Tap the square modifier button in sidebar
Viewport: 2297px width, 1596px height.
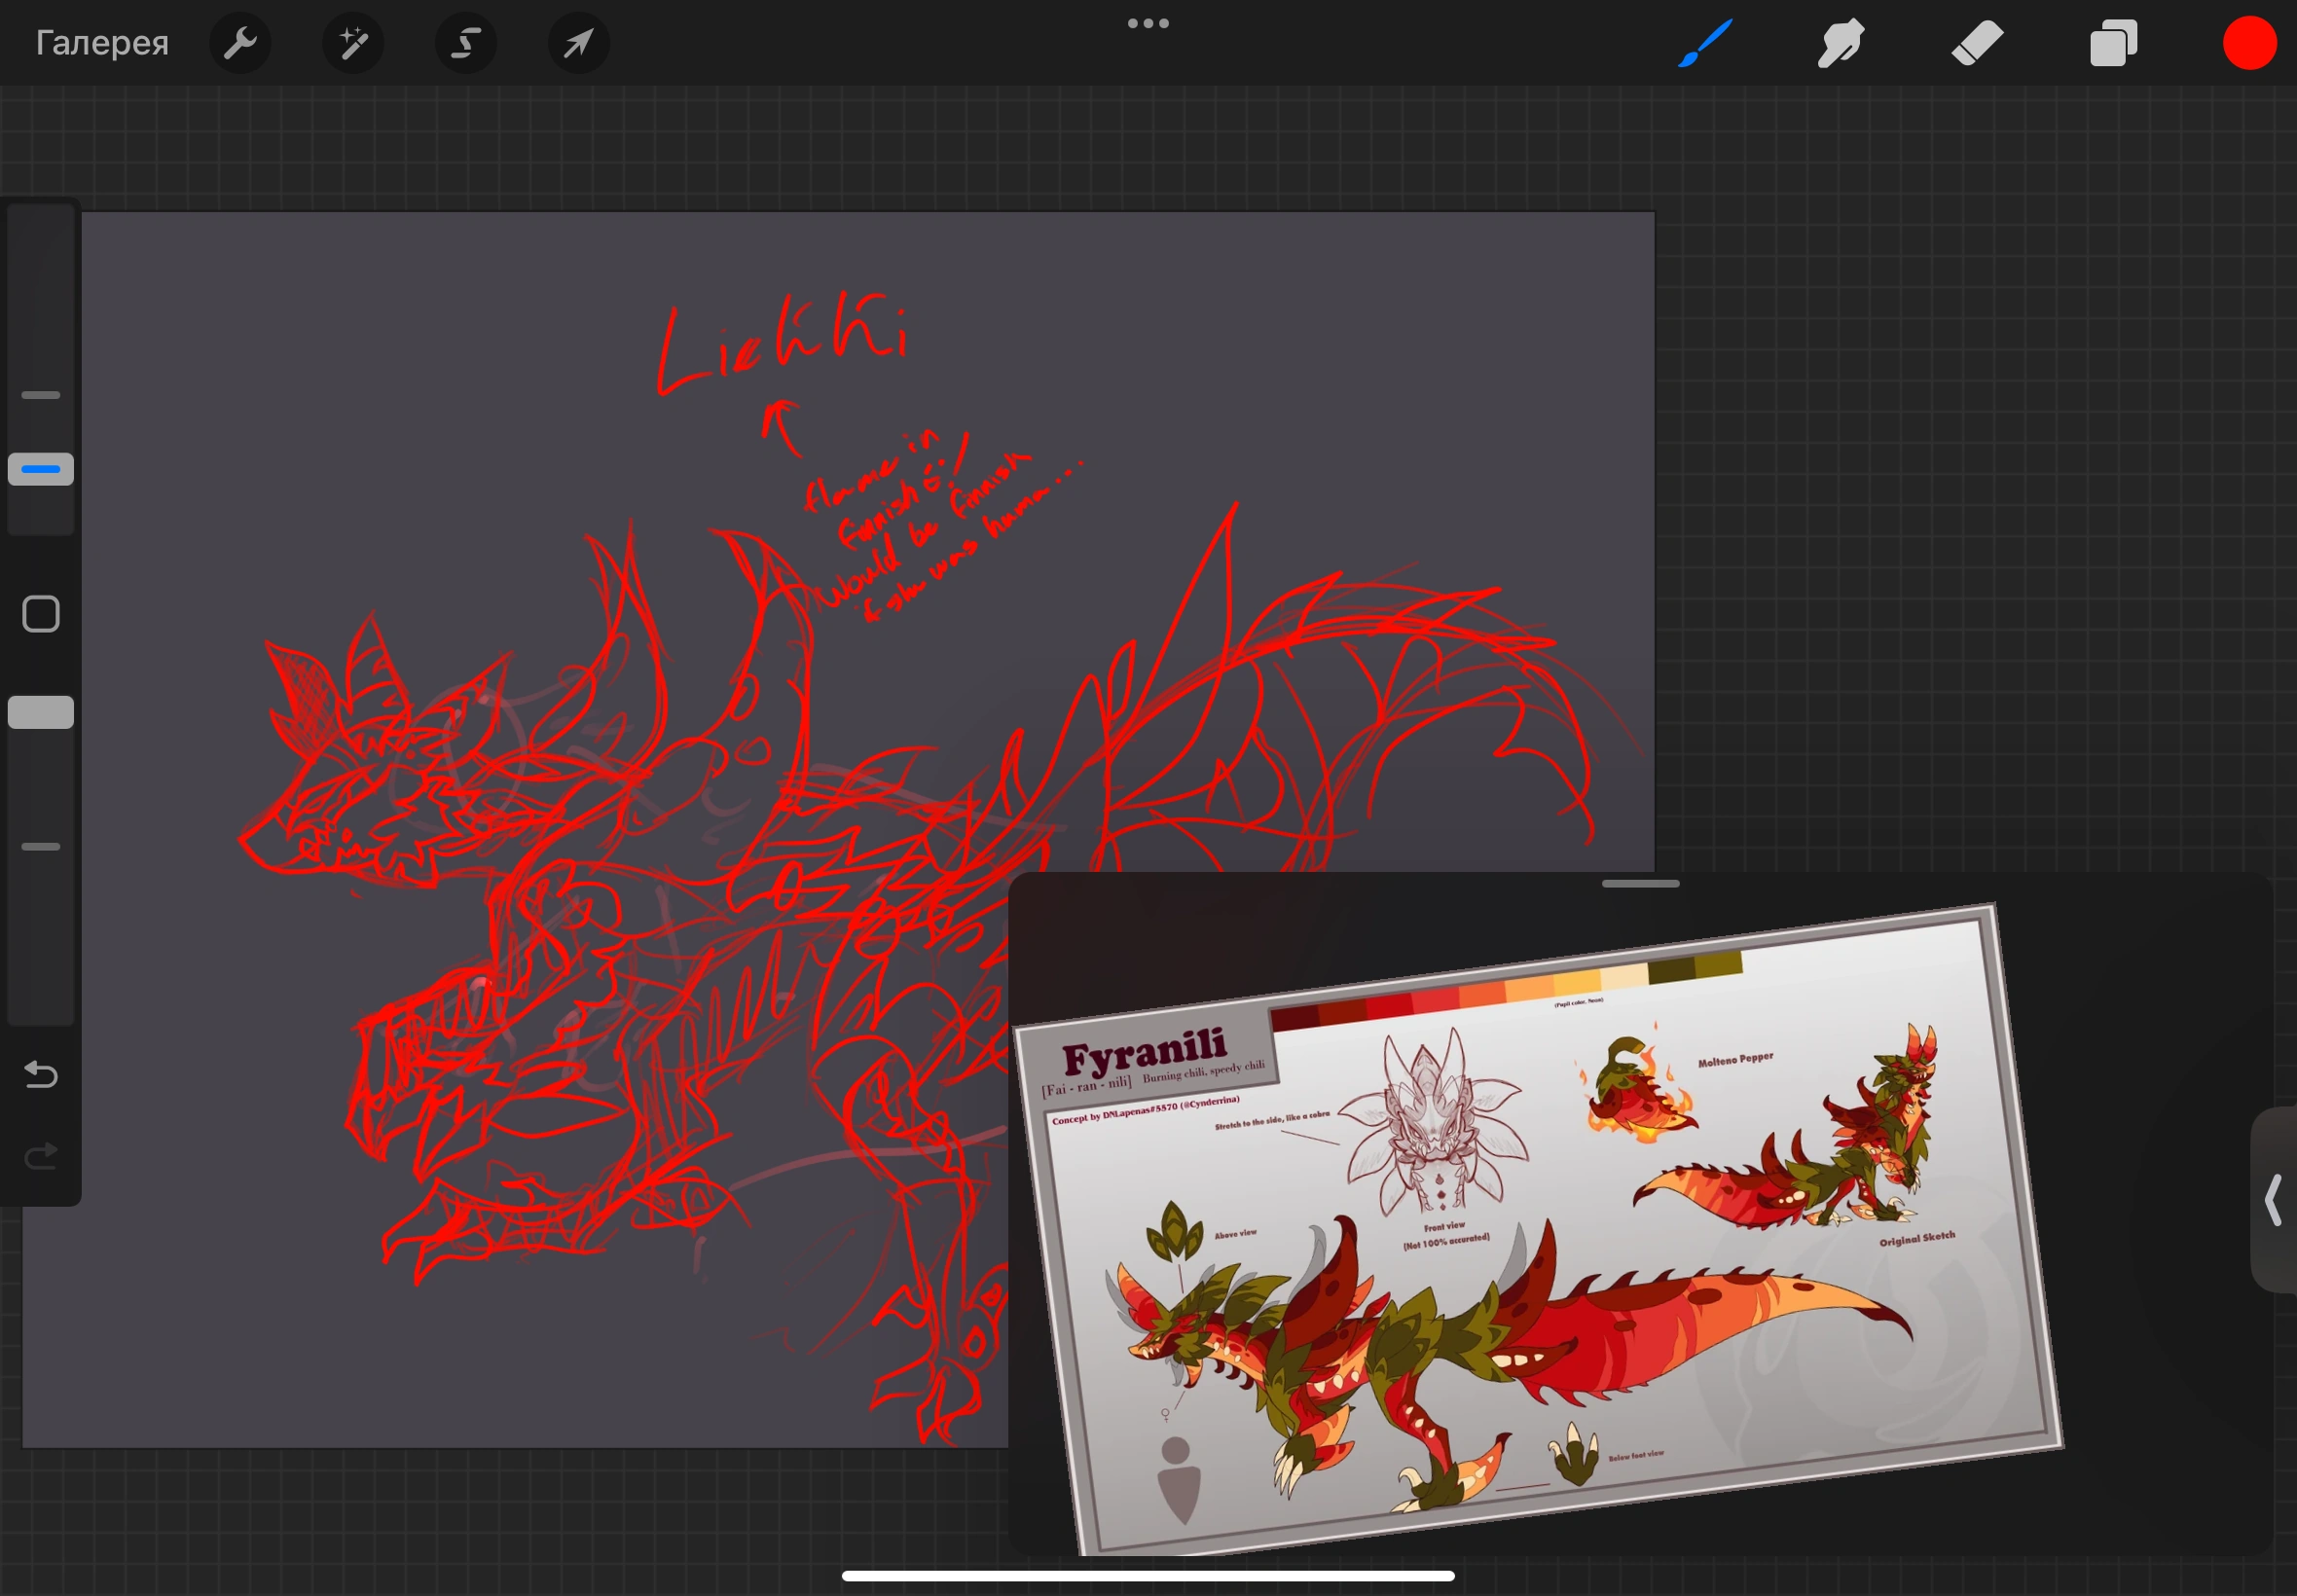pos(41,614)
